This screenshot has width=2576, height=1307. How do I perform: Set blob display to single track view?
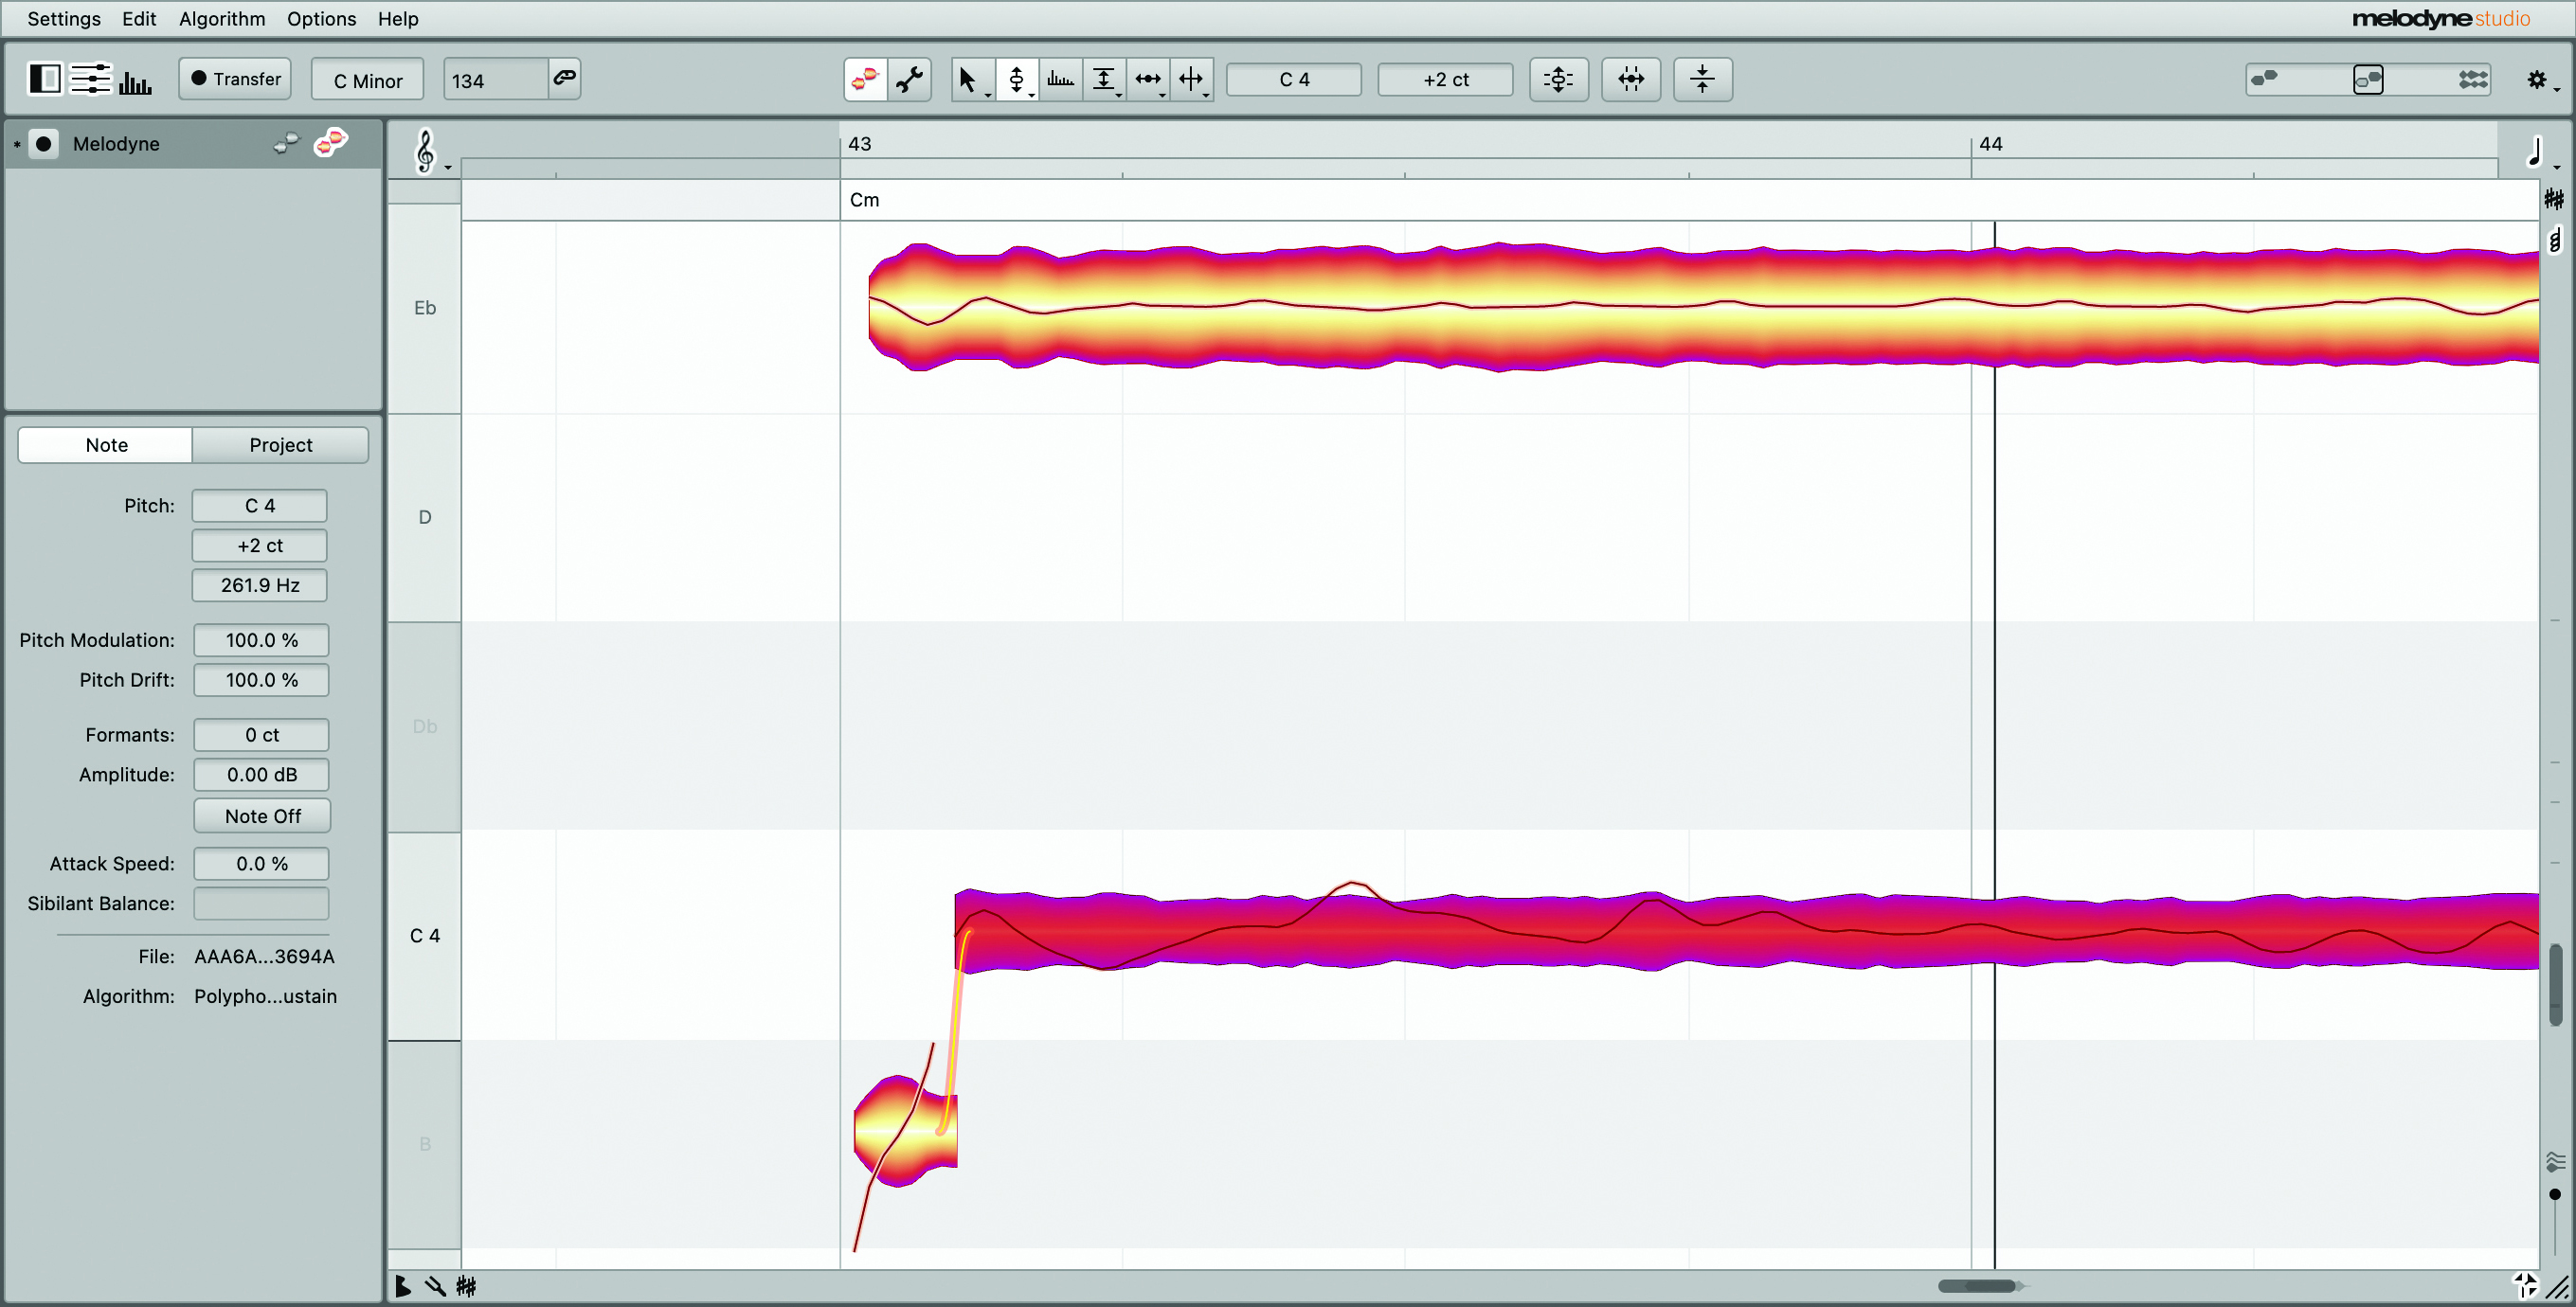pos(2264,78)
